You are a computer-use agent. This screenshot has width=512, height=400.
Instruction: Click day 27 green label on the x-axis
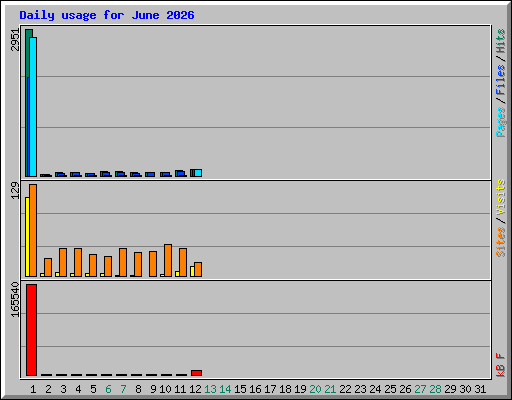tap(420, 389)
